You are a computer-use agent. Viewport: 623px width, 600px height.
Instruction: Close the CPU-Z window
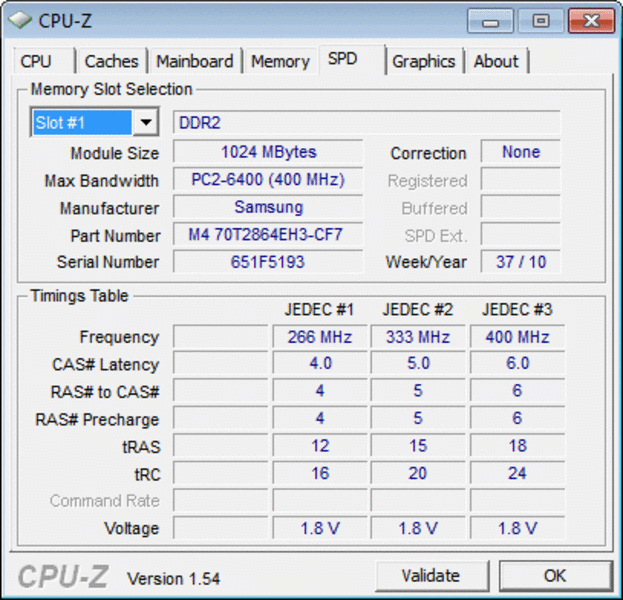coord(591,22)
